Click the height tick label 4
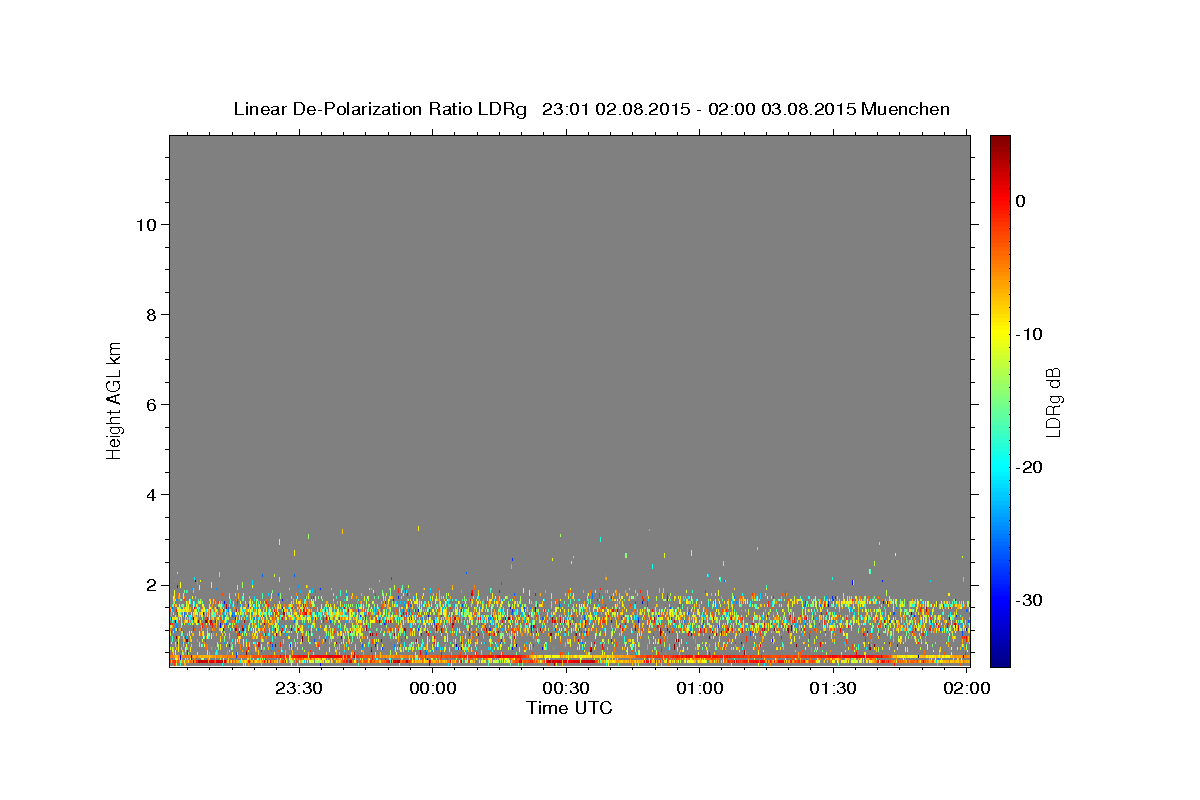 pyautogui.click(x=152, y=494)
